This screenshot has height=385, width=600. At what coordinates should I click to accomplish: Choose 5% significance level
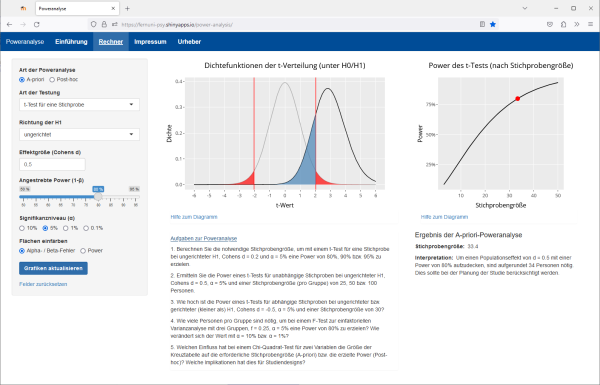pyautogui.click(x=46, y=228)
